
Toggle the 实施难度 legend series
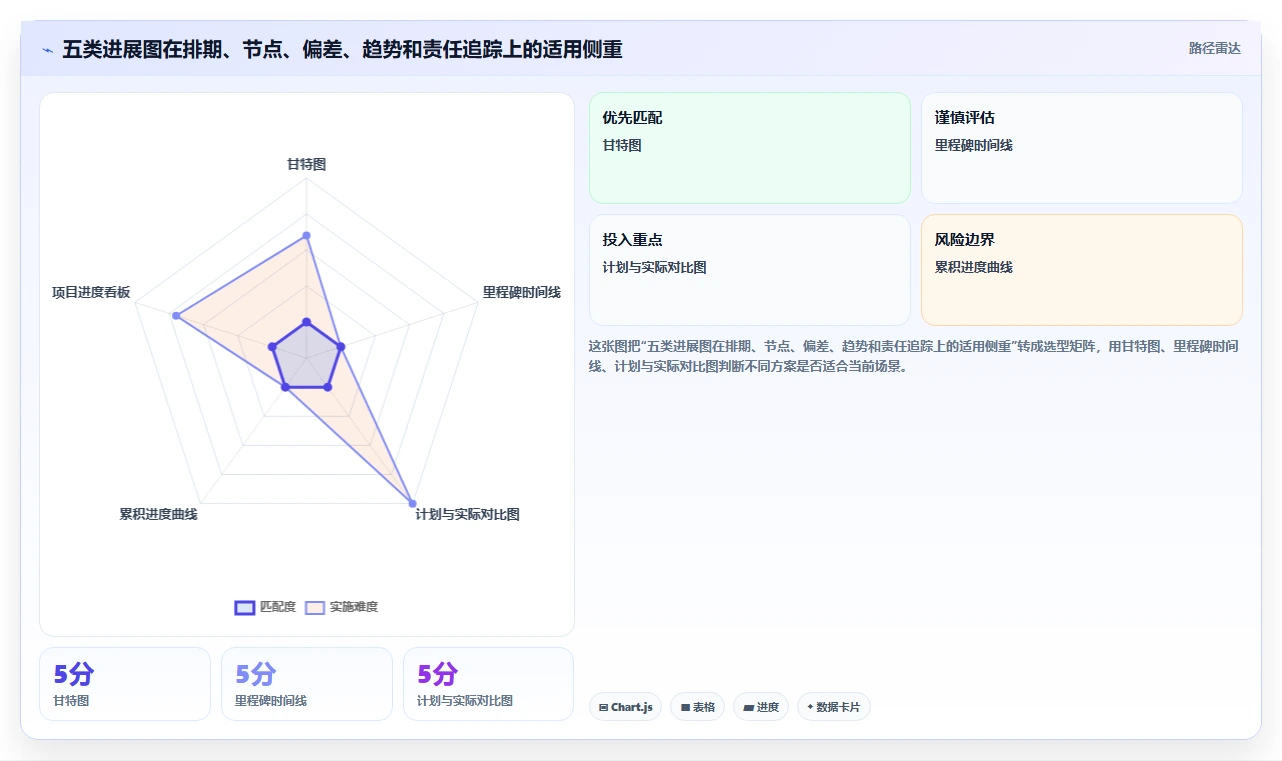coord(341,607)
